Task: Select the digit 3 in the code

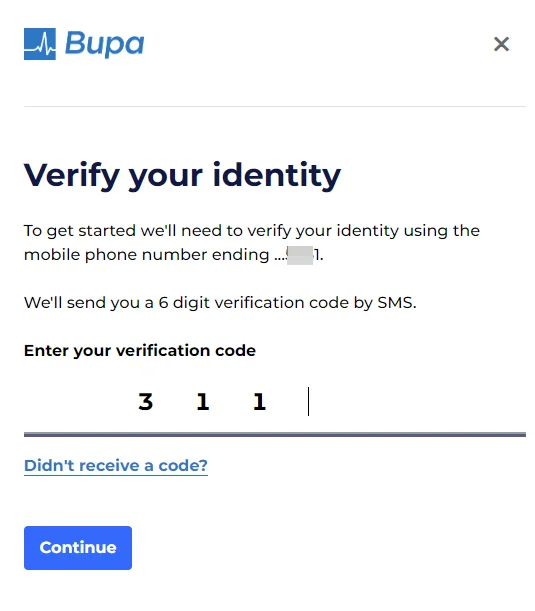Action: click(x=146, y=402)
